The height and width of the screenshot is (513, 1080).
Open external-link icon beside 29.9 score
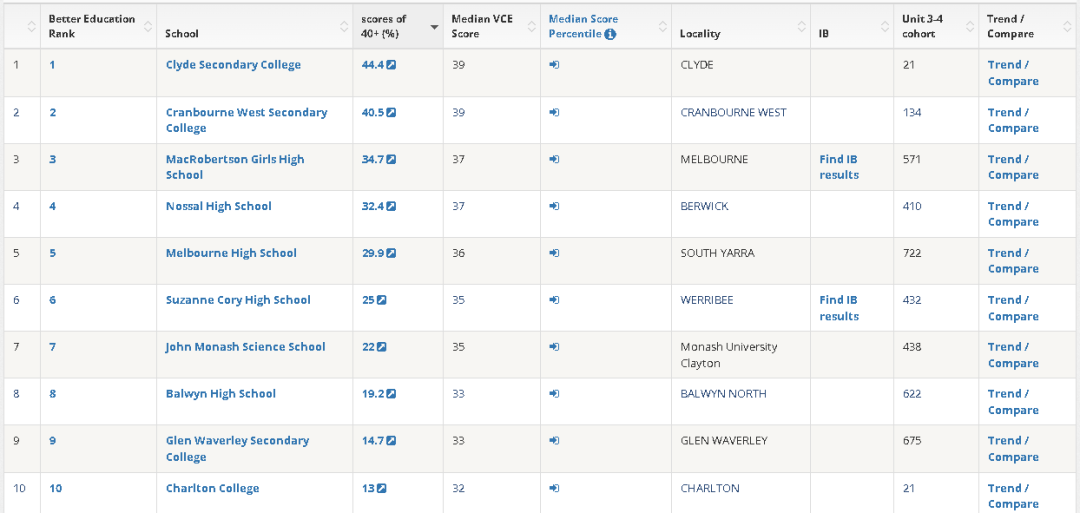[x=391, y=253]
